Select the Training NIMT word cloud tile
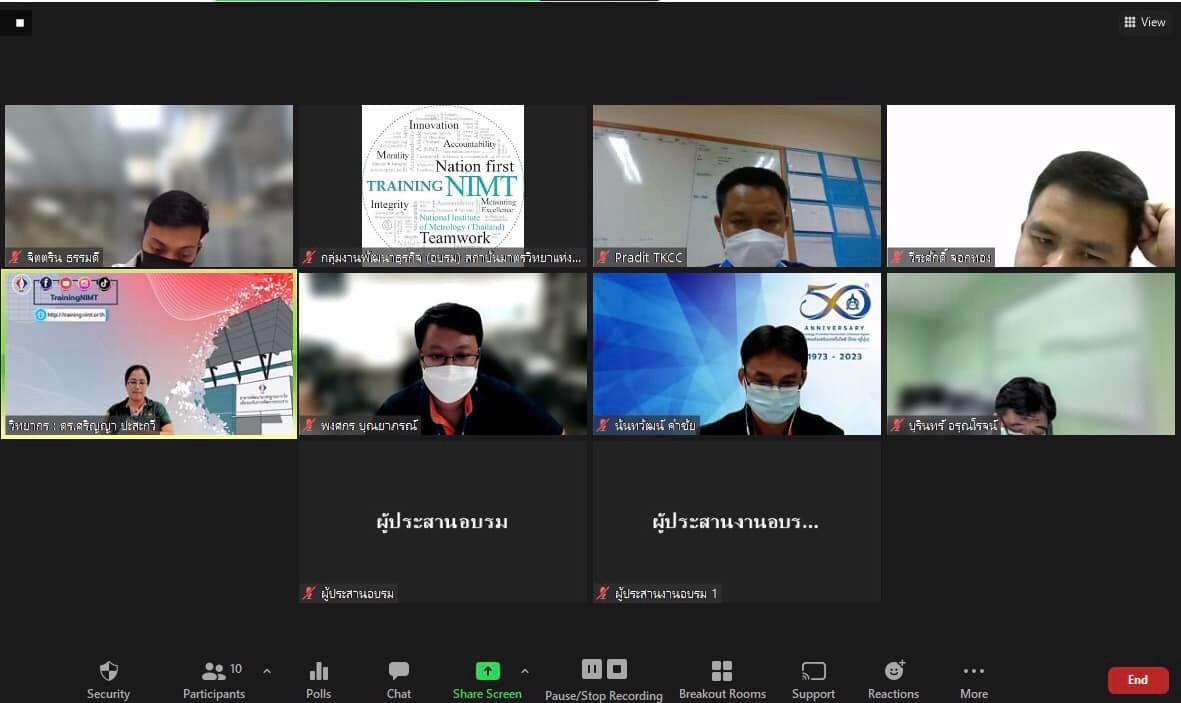 (x=443, y=185)
